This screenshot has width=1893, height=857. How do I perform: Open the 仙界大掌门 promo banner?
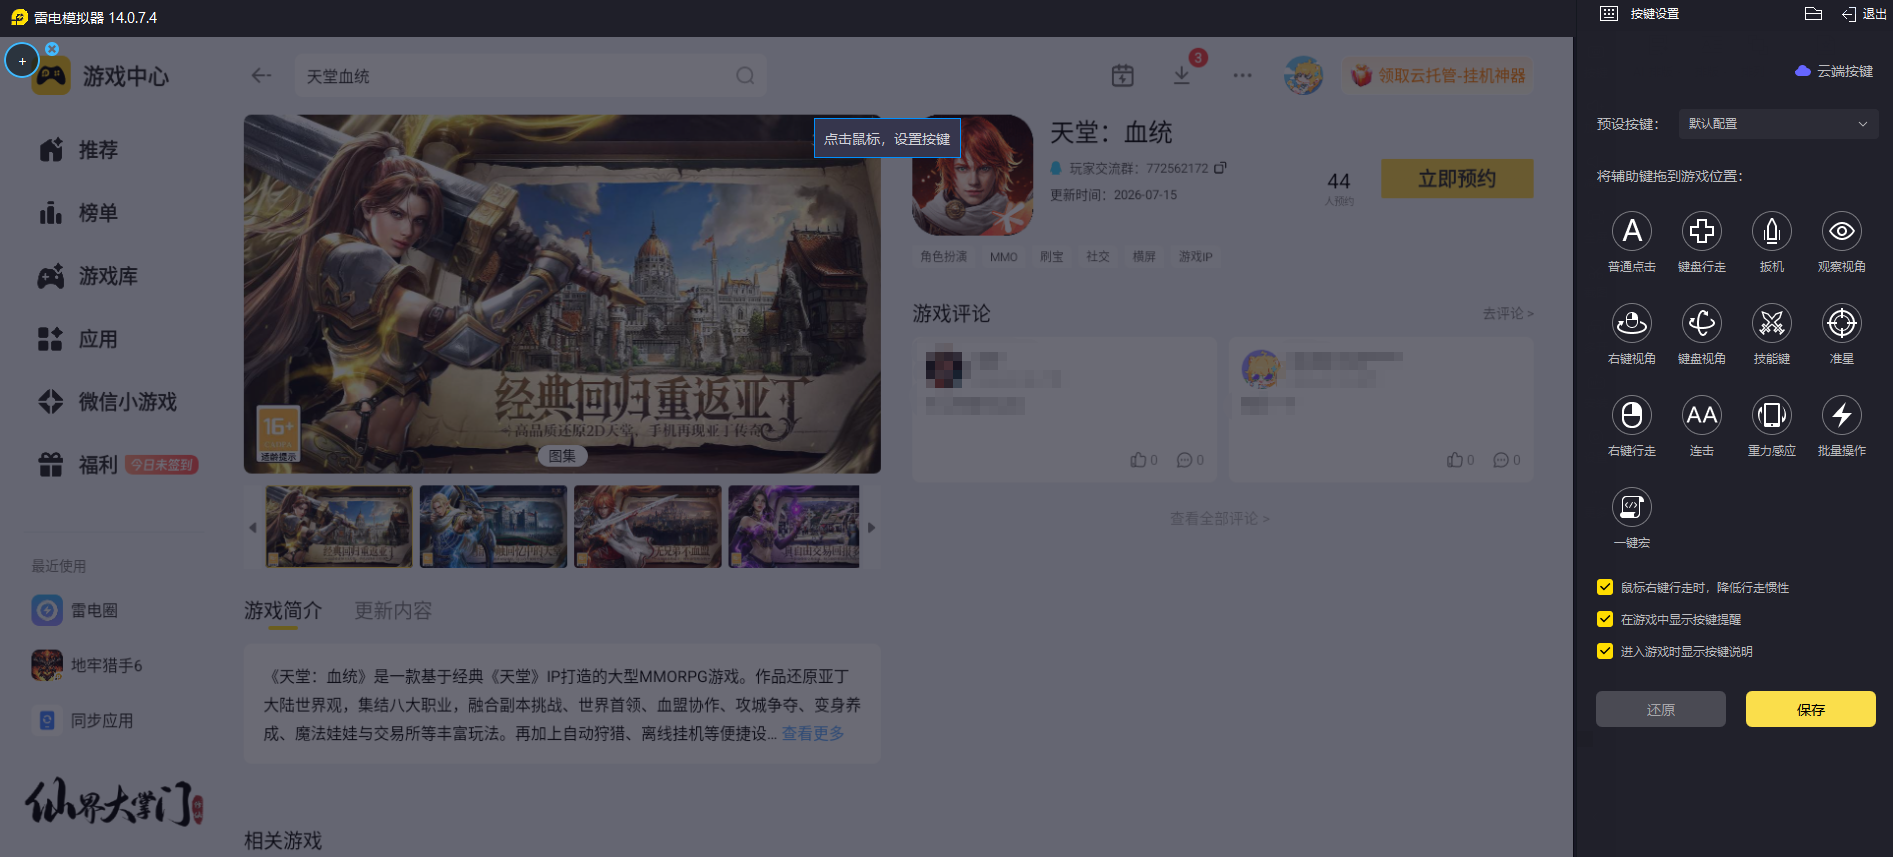114,802
